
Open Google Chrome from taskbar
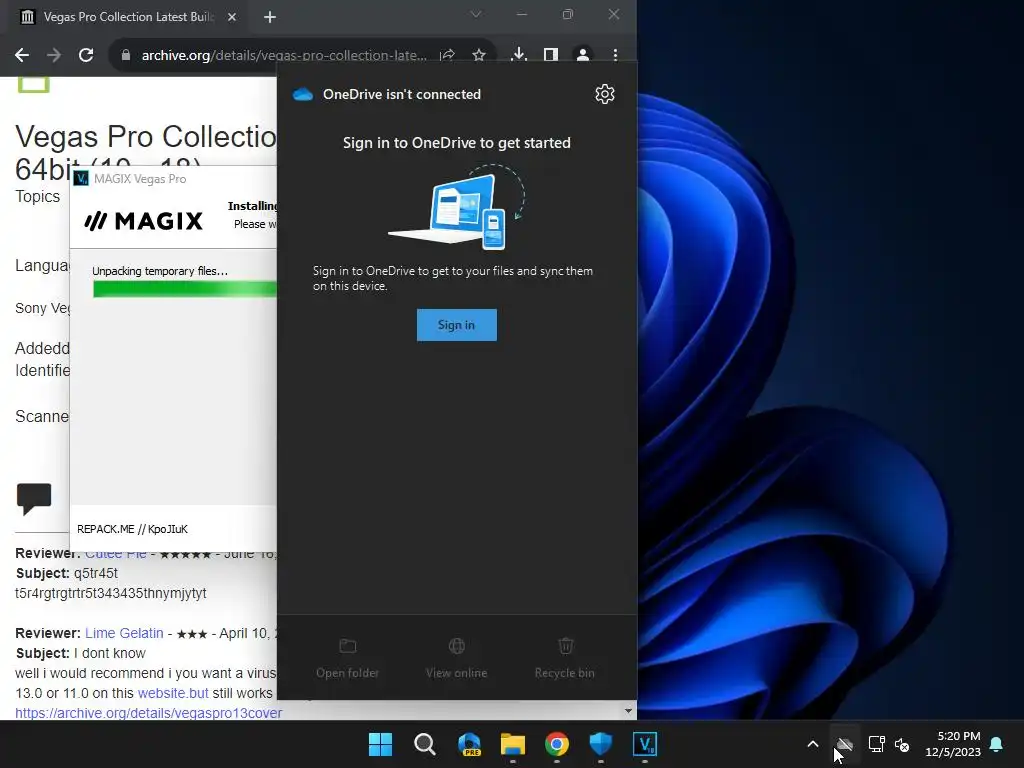click(556, 744)
